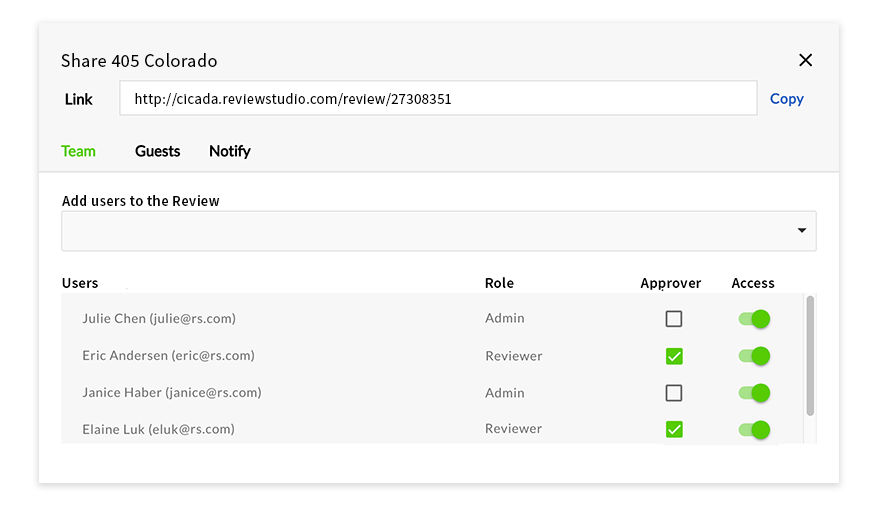Viewport: 878px width, 506px height.
Task: Switch to the Team tab
Action: [x=78, y=151]
